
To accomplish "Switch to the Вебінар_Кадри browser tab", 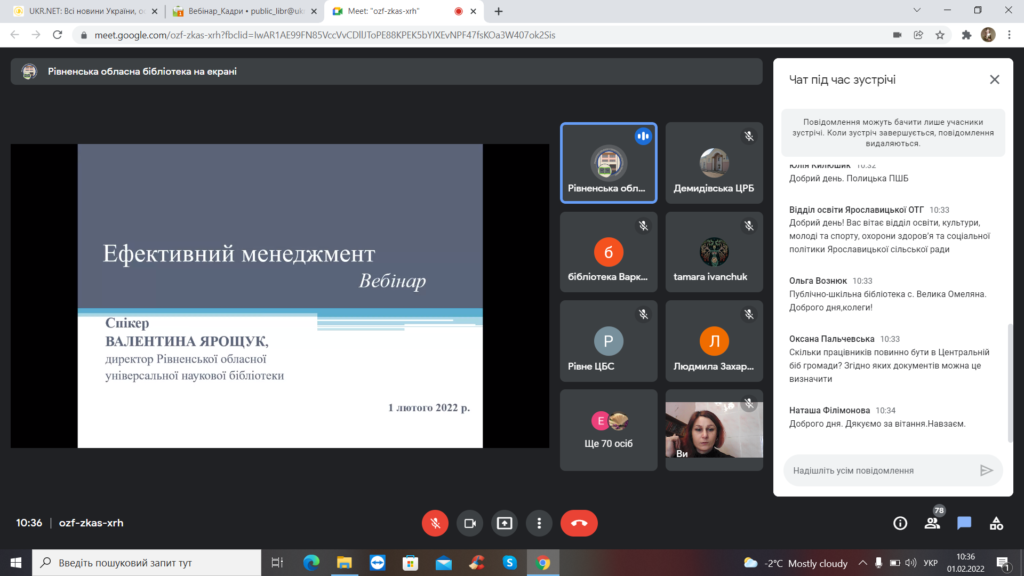I will coord(240,11).
